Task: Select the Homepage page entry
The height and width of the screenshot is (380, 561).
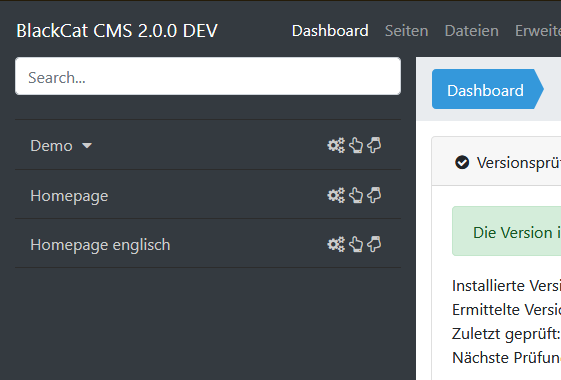Action: click(69, 196)
